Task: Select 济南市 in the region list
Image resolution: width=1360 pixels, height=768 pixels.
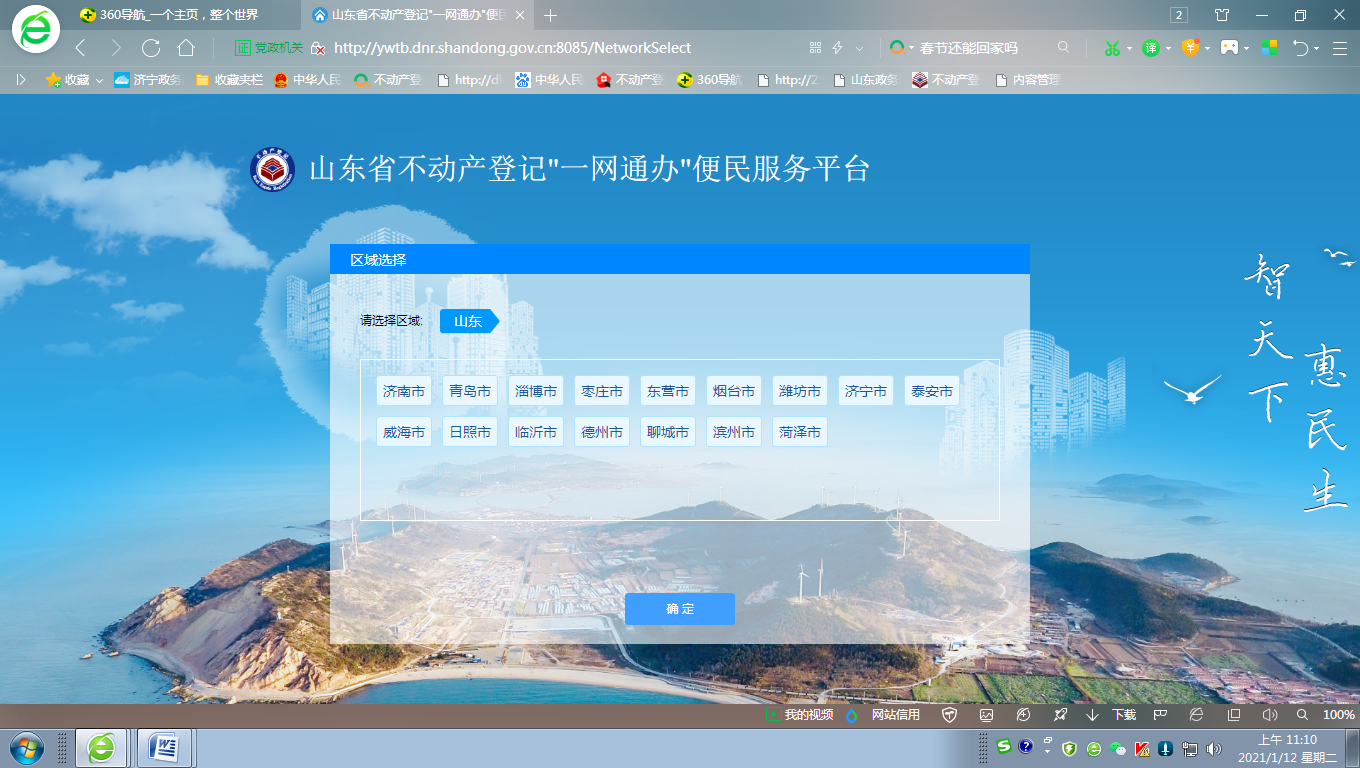Action: pyautogui.click(x=404, y=391)
